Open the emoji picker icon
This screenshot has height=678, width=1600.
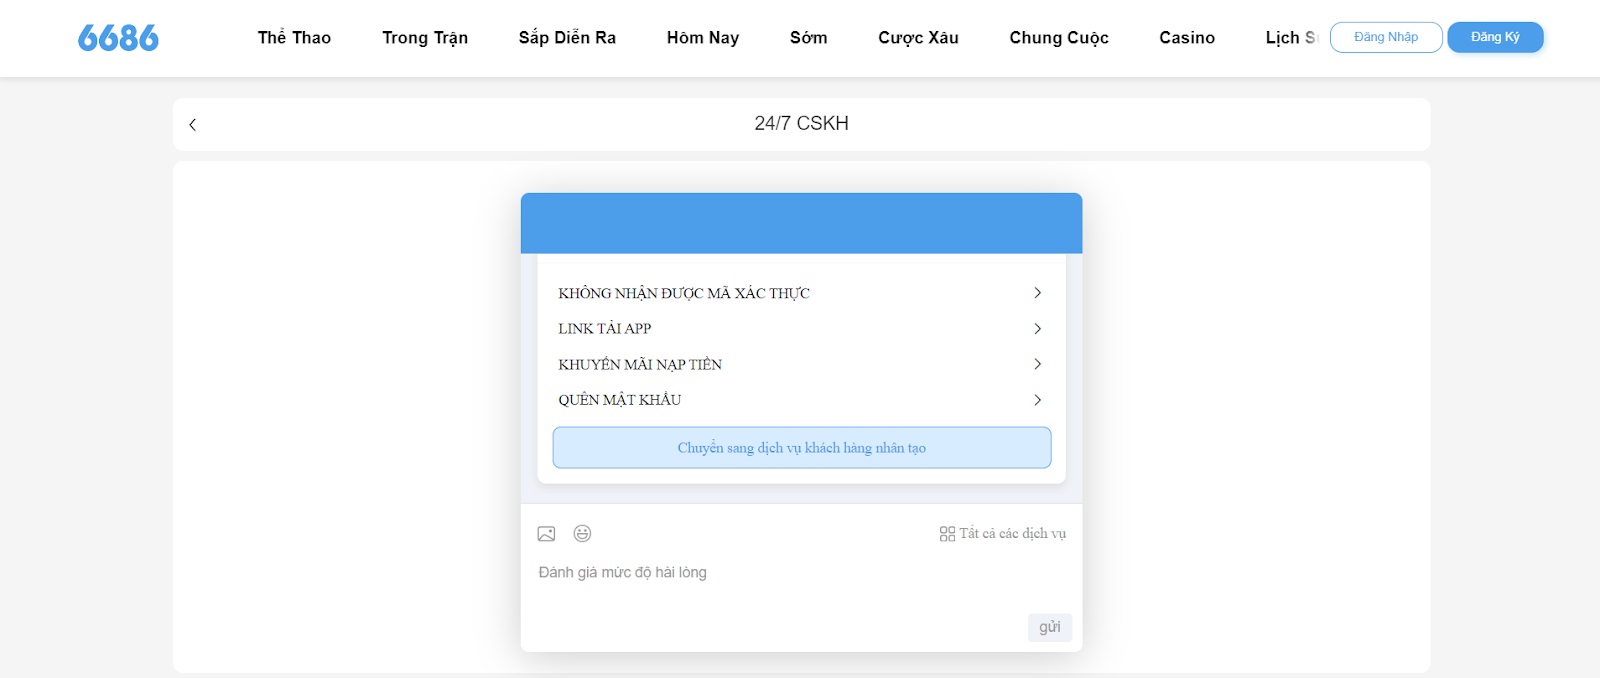point(582,534)
